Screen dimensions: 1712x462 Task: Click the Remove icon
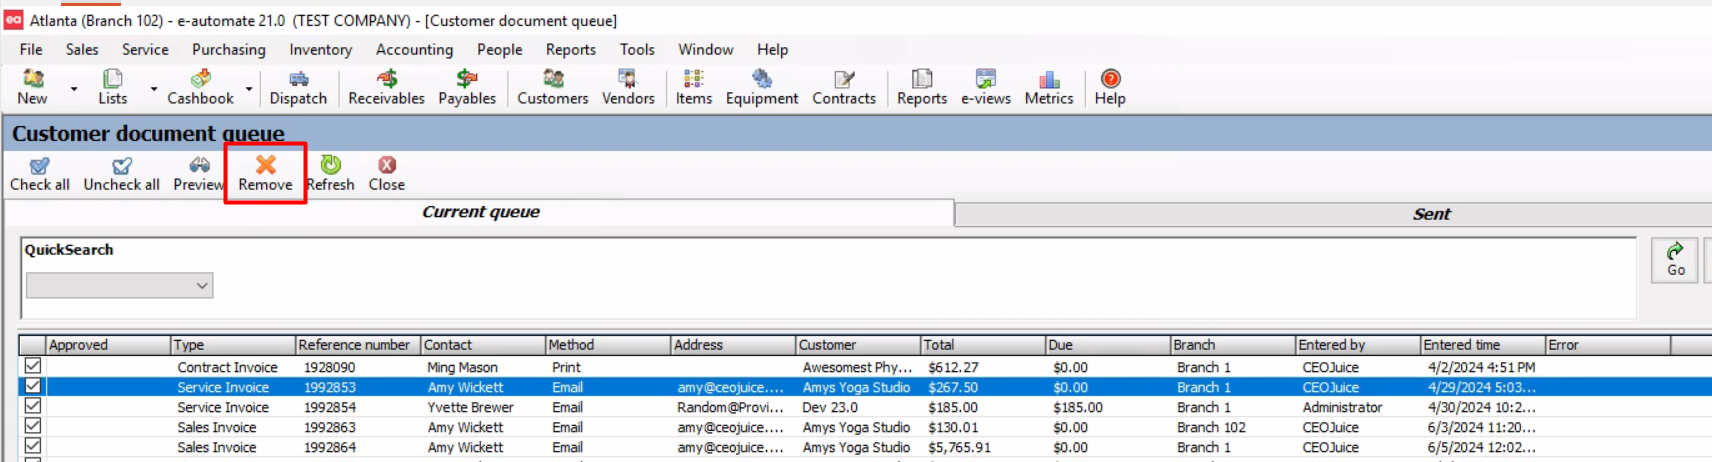pos(265,174)
